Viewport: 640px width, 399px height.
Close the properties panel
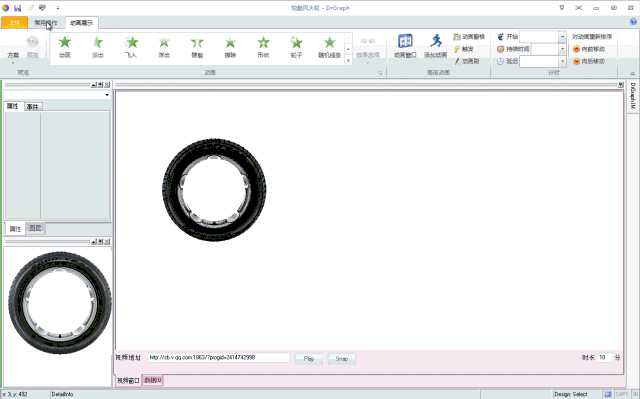click(x=107, y=85)
